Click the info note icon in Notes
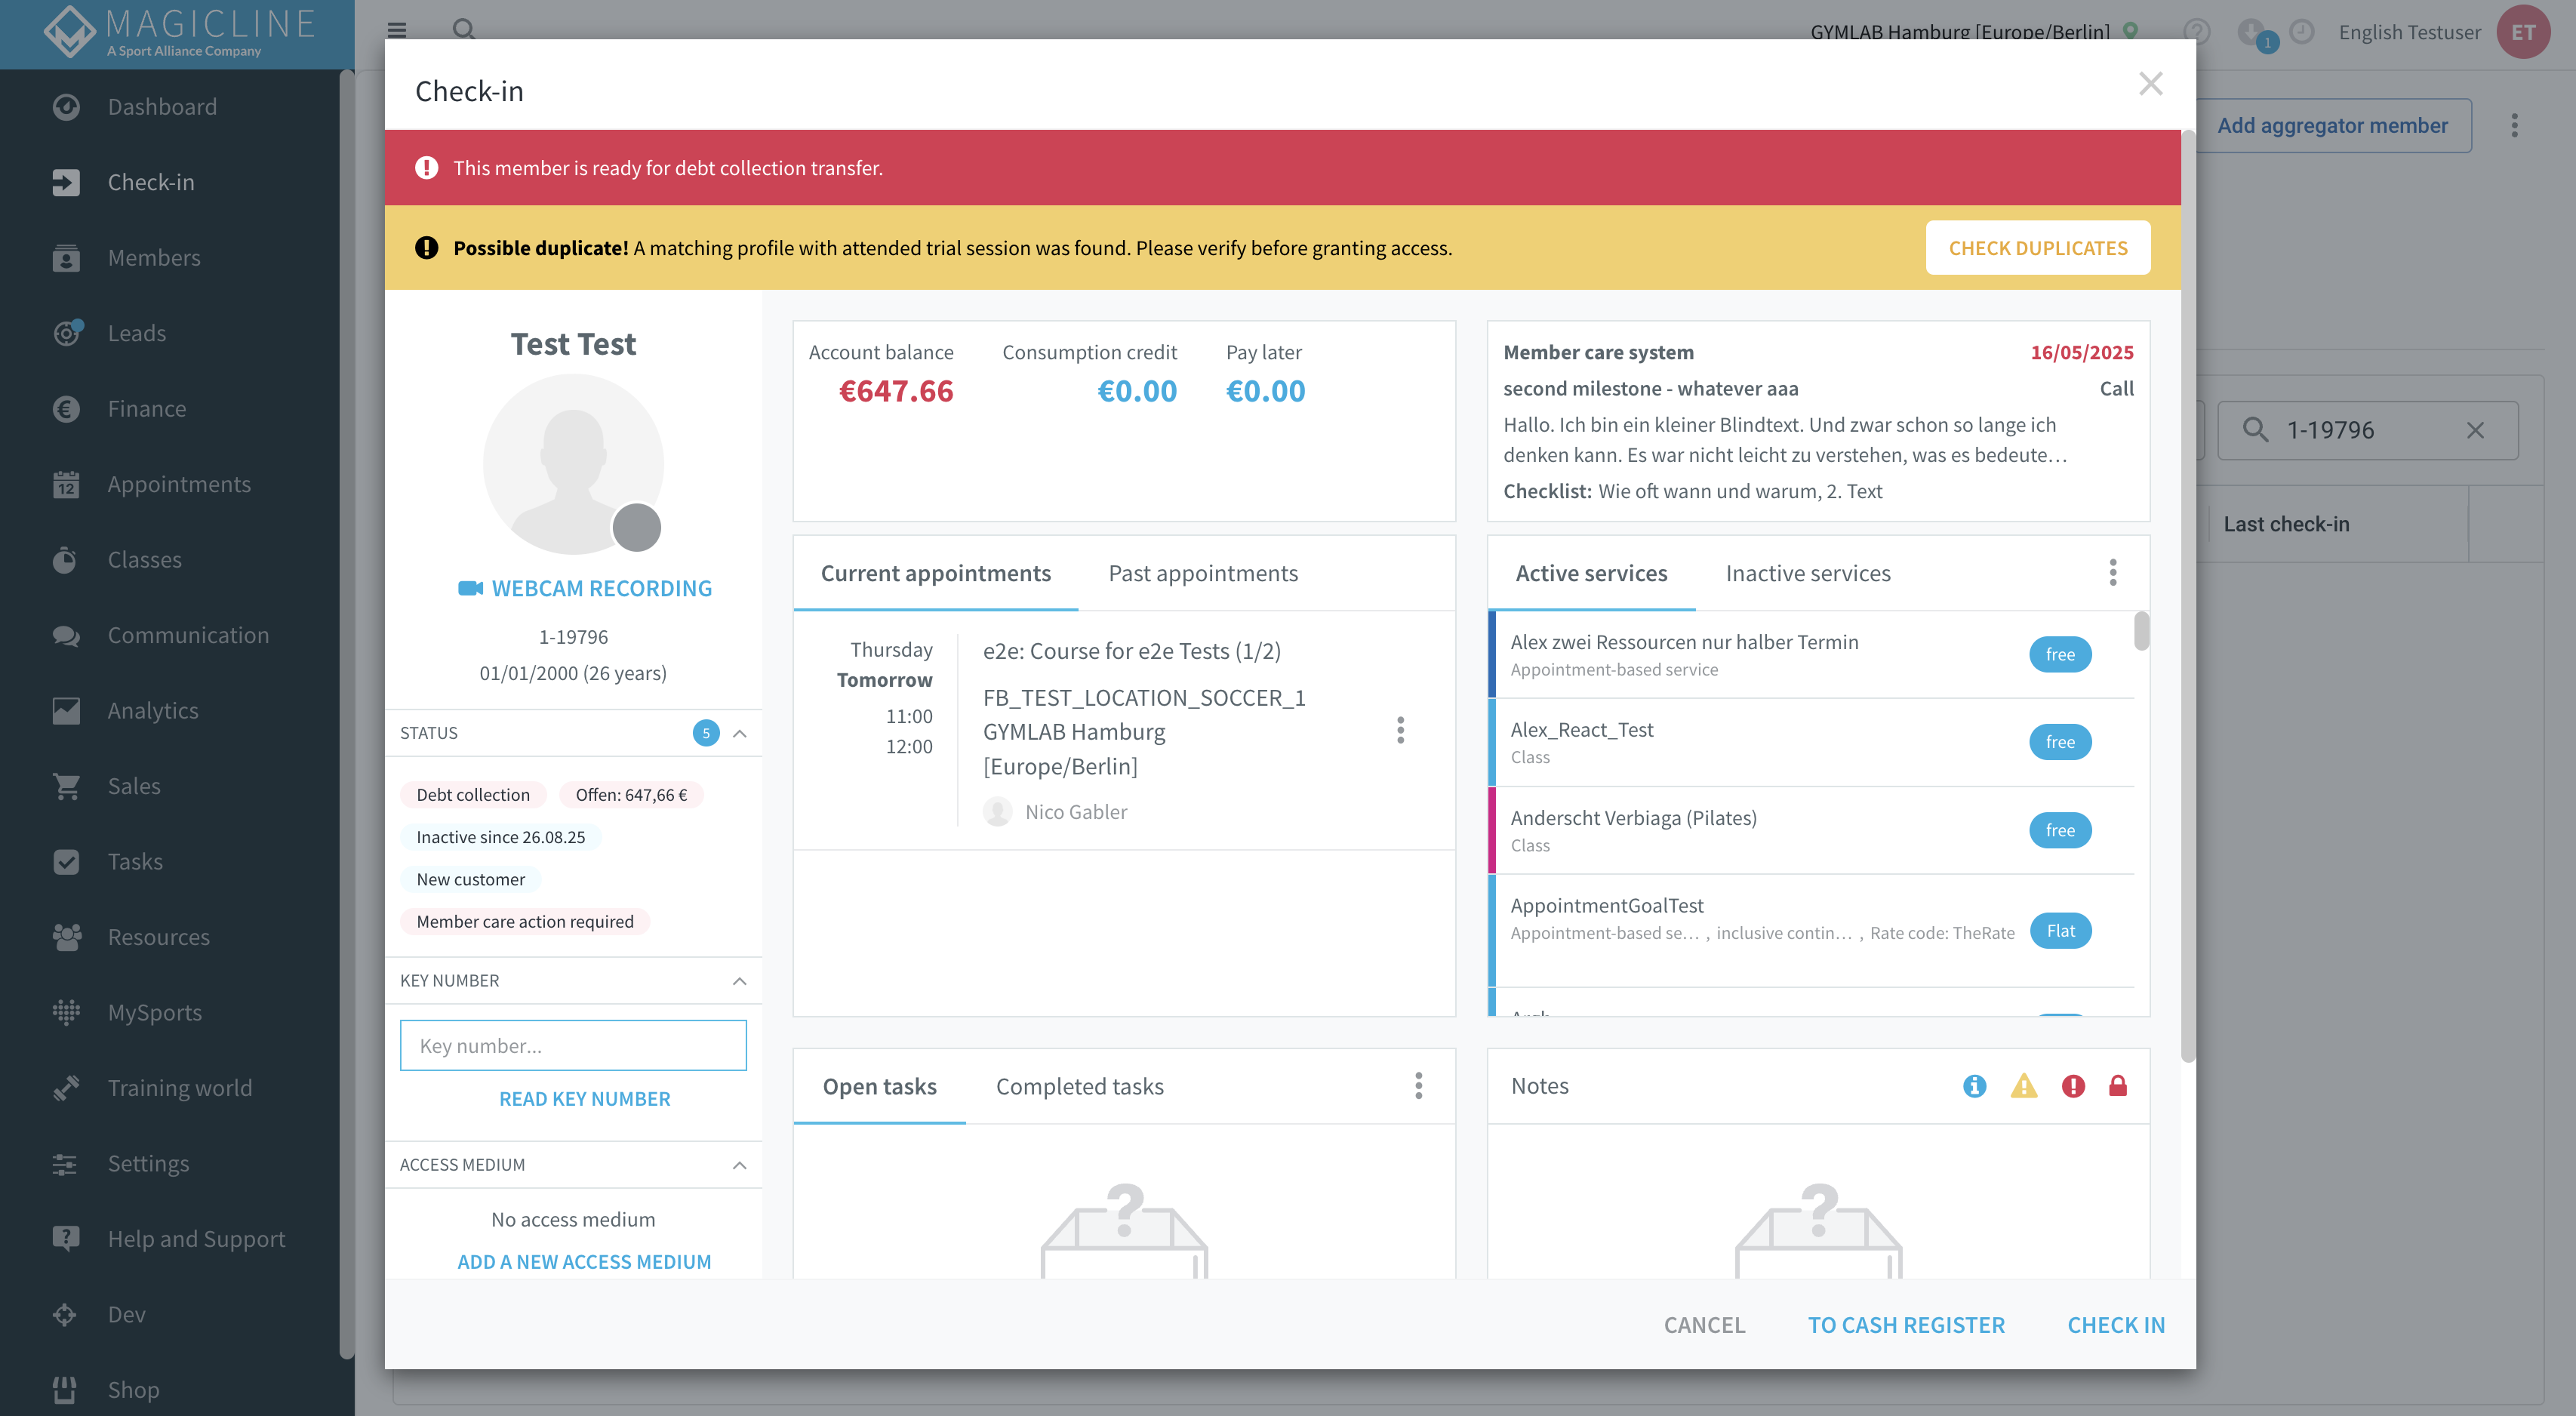 point(1974,1086)
